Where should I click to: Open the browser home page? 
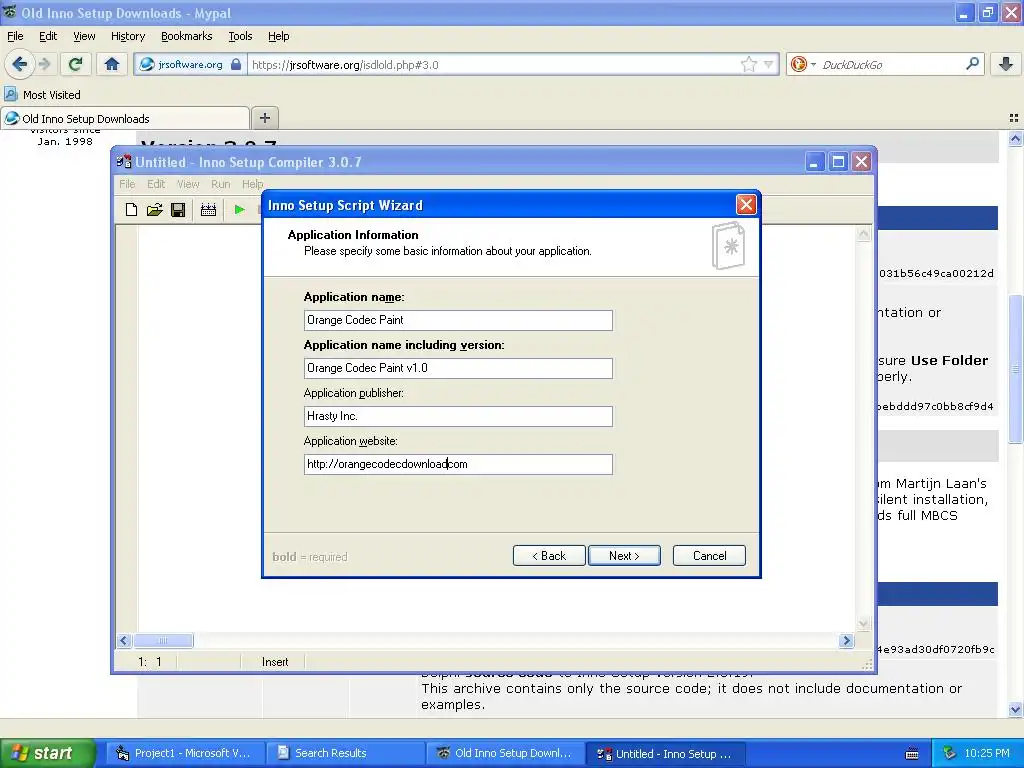112,64
